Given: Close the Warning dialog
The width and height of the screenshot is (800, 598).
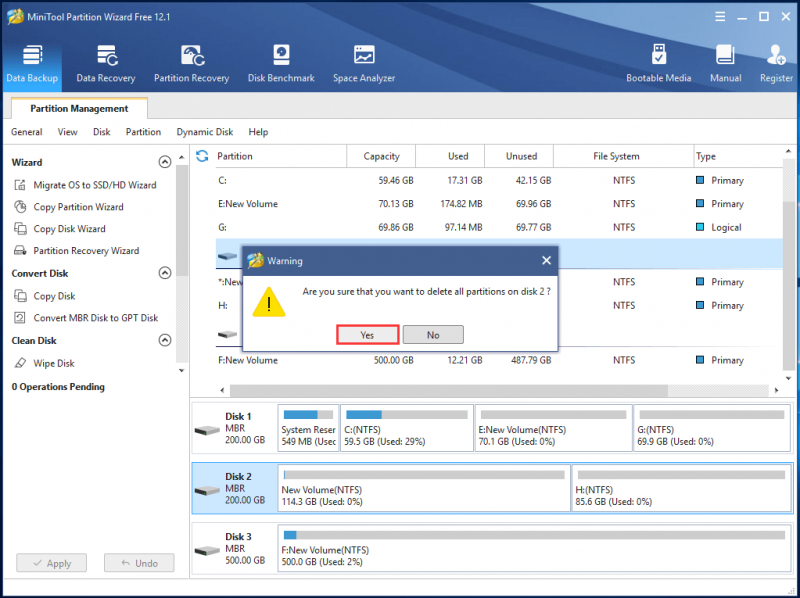Looking at the screenshot, I should pyautogui.click(x=546, y=261).
